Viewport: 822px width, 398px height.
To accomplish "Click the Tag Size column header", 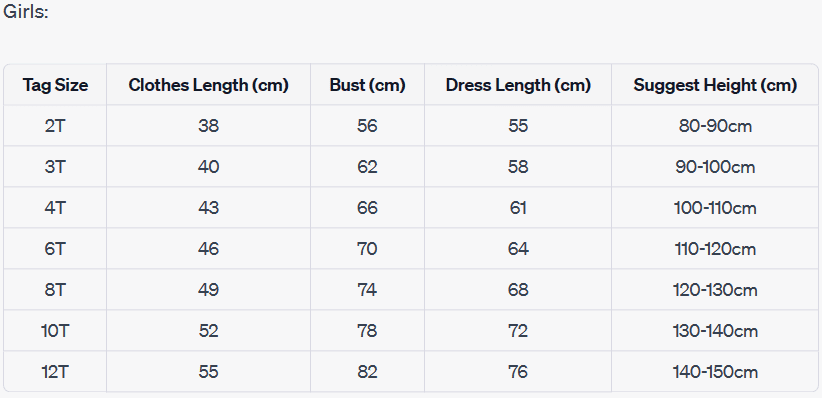I will [55, 85].
